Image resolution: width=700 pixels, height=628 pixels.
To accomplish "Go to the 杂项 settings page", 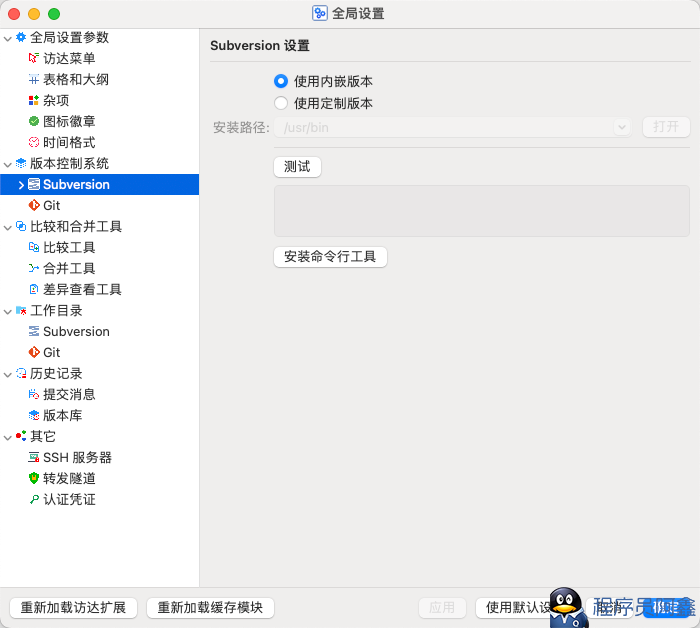I will pyautogui.click(x=56, y=100).
